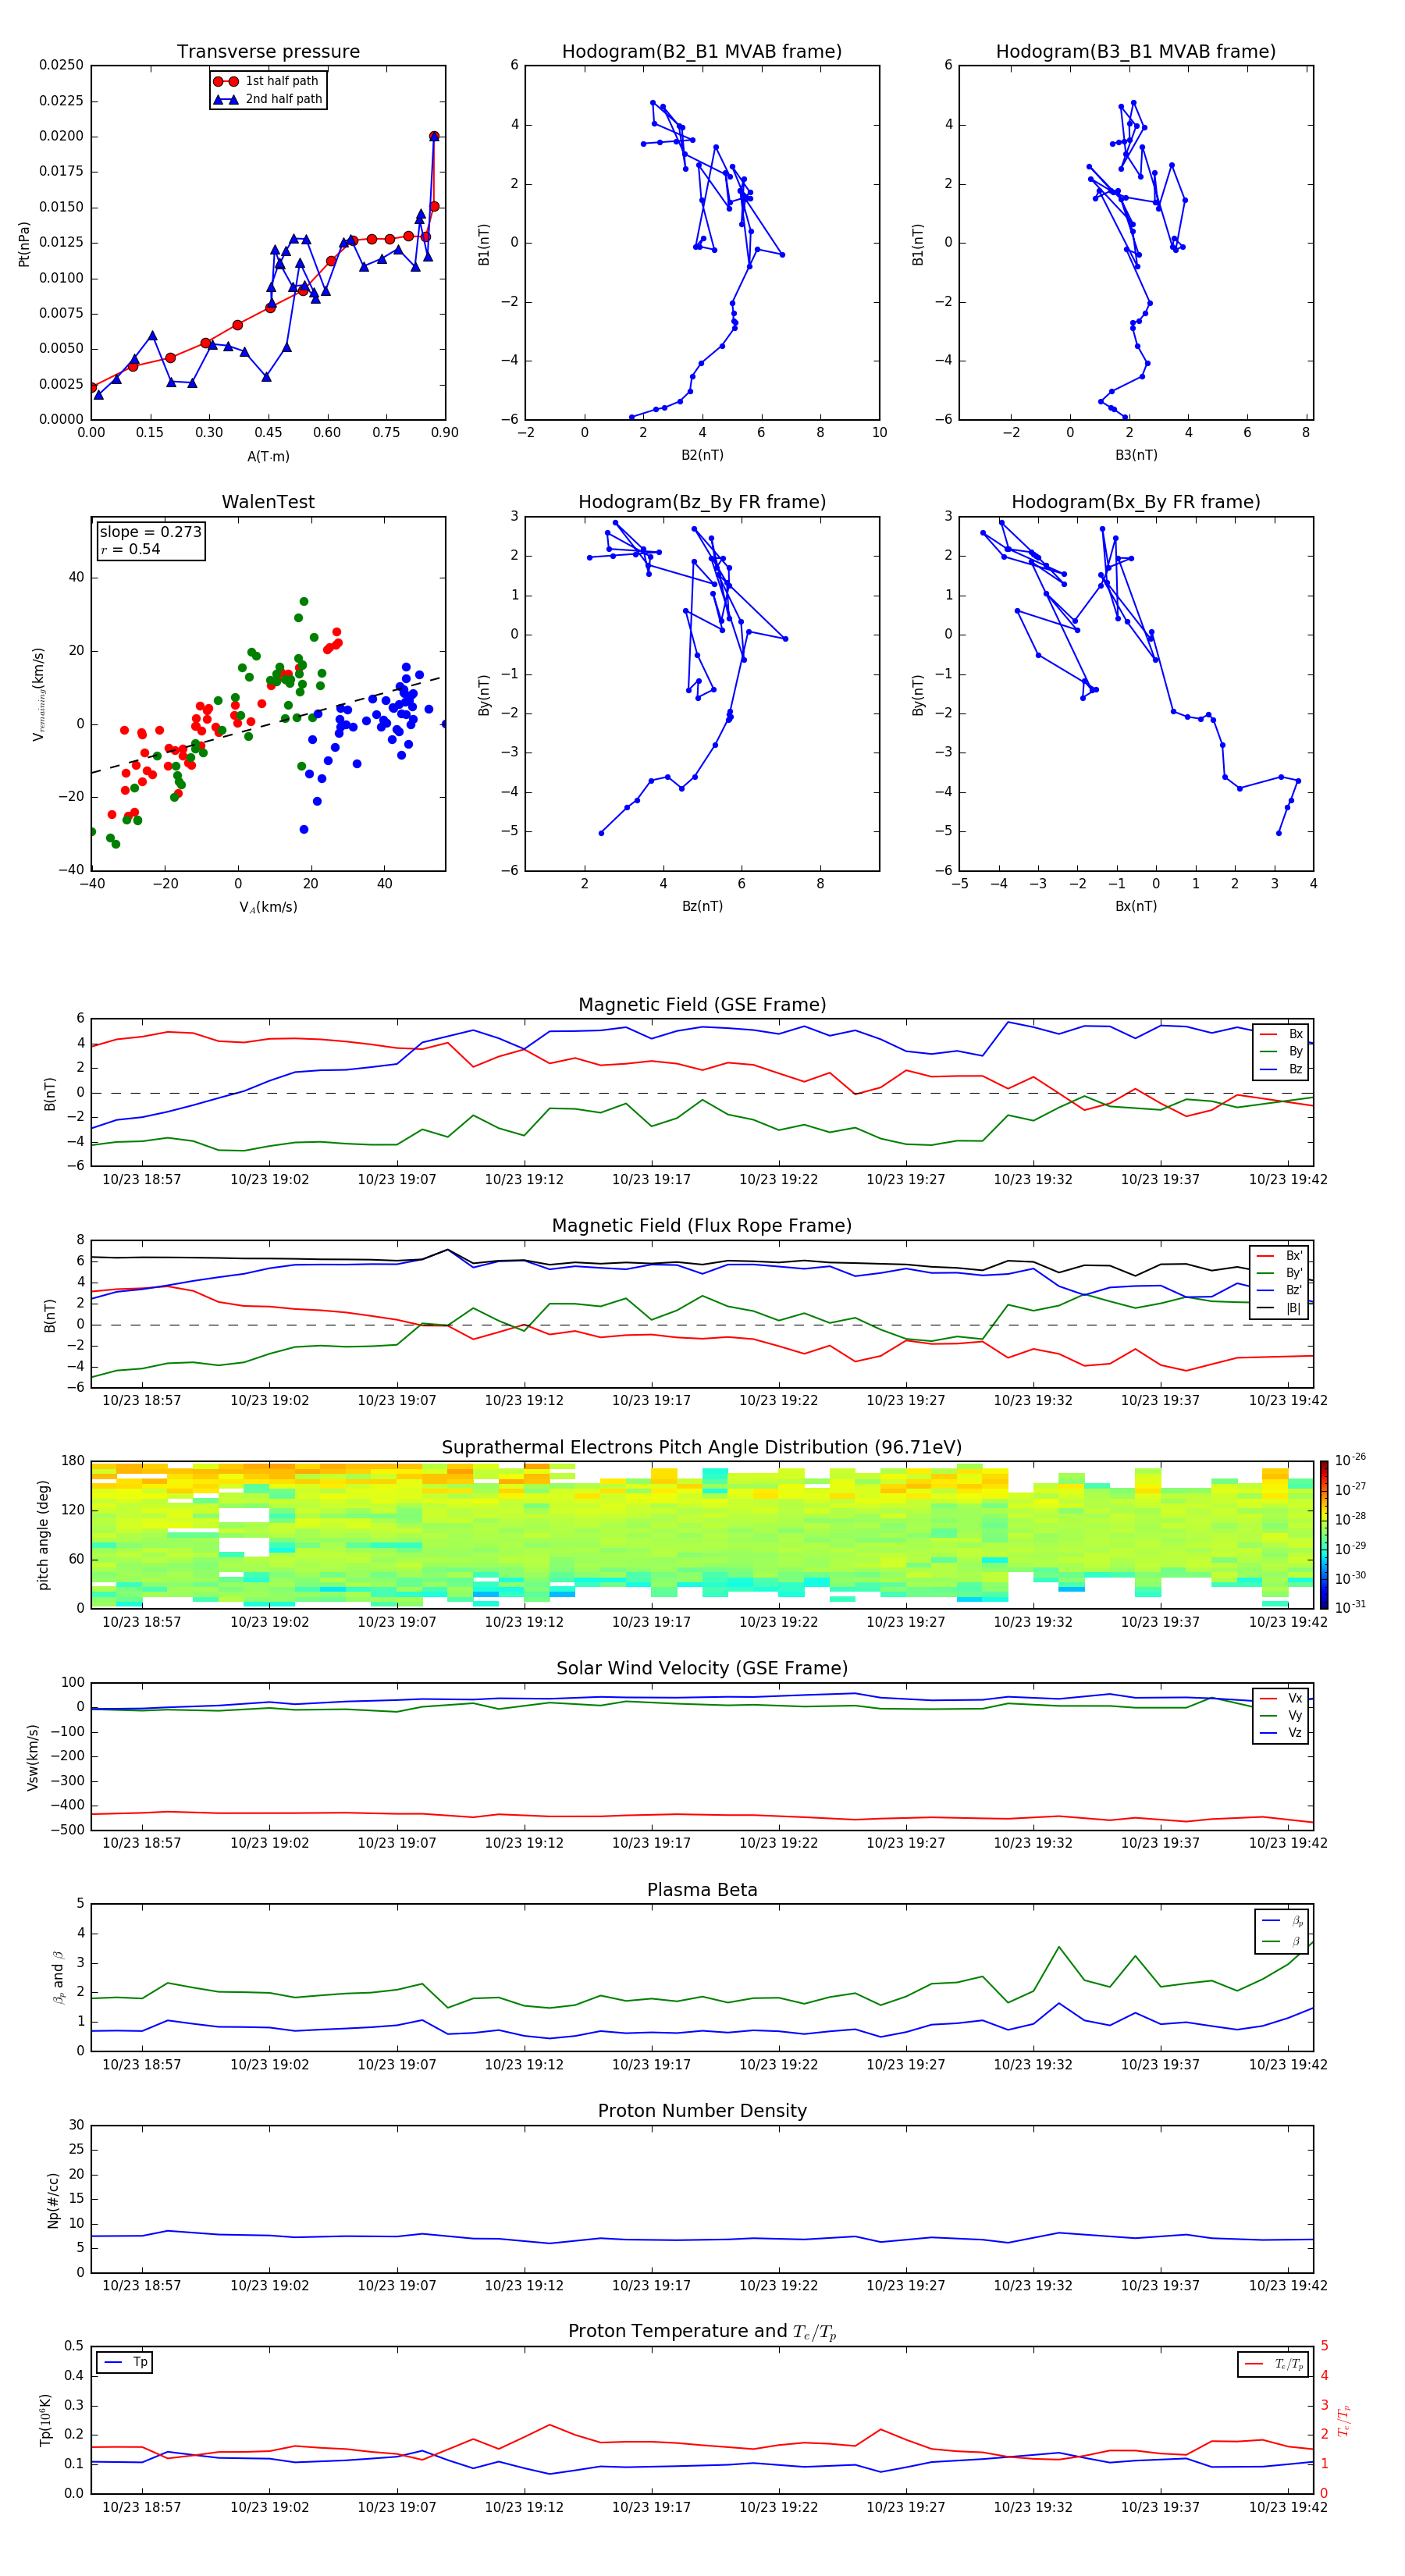Screen dimensions: 1405x2576
Task: Select '1st half path' legend entry
Action: pyautogui.click(x=266, y=81)
